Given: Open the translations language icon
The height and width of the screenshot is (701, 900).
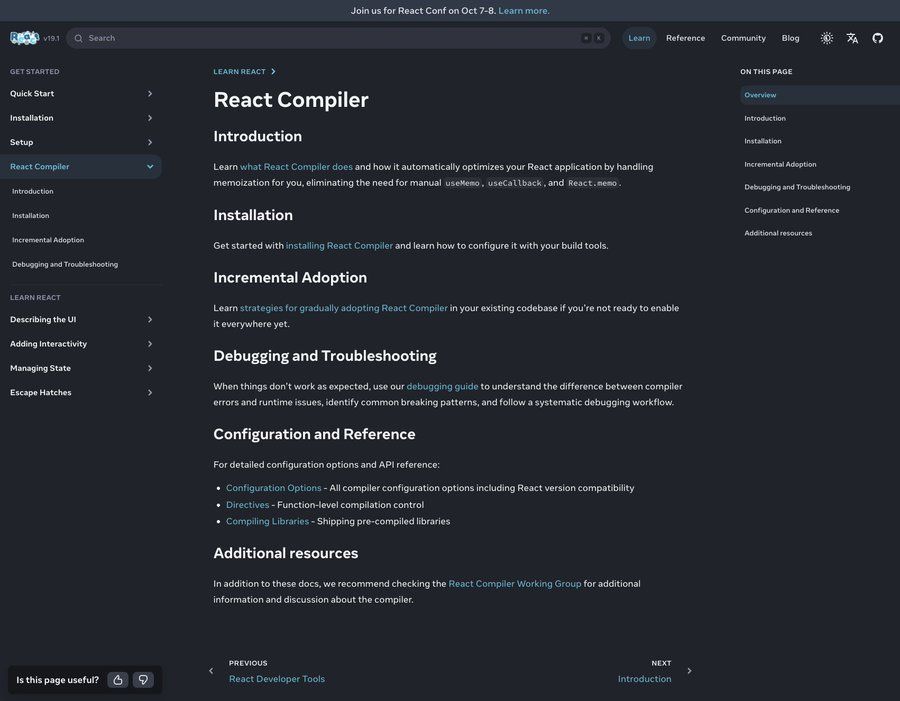Looking at the screenshot, I should tap(852, 38).
